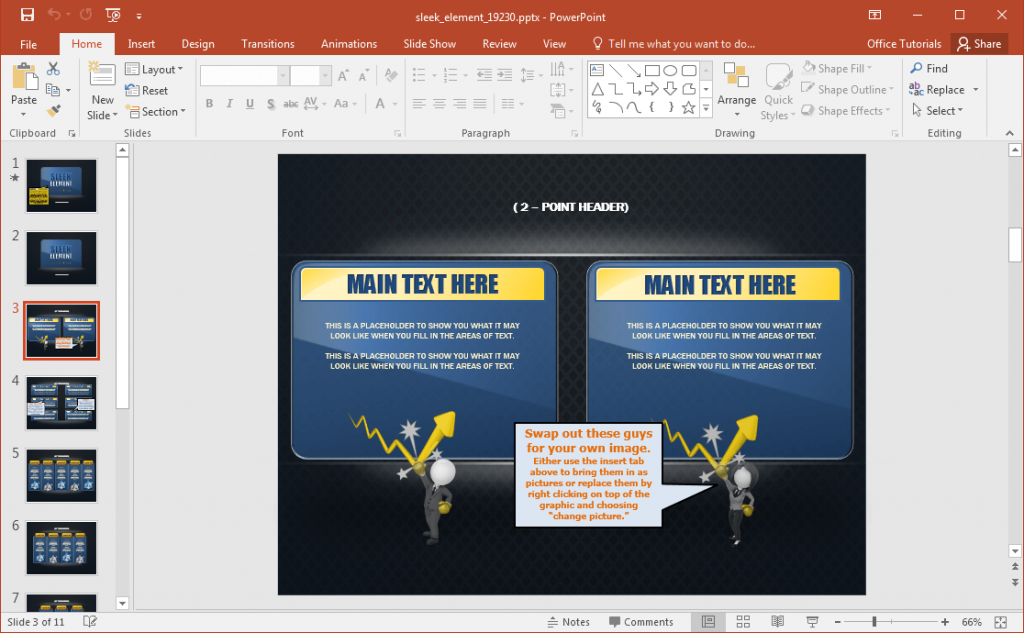This screenshot has height=633, width=1024.
Task: Click the Quick Styles icon
Action: click(778, 89)
